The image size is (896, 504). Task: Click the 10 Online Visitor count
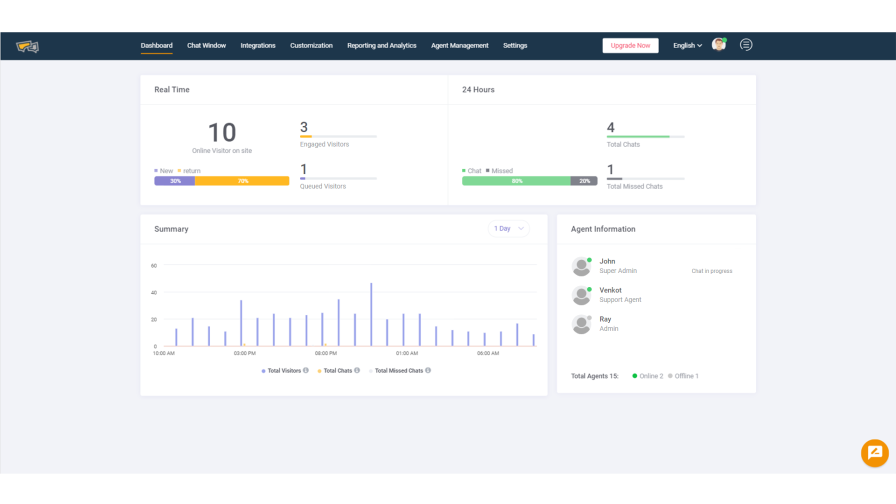point(222,133)
